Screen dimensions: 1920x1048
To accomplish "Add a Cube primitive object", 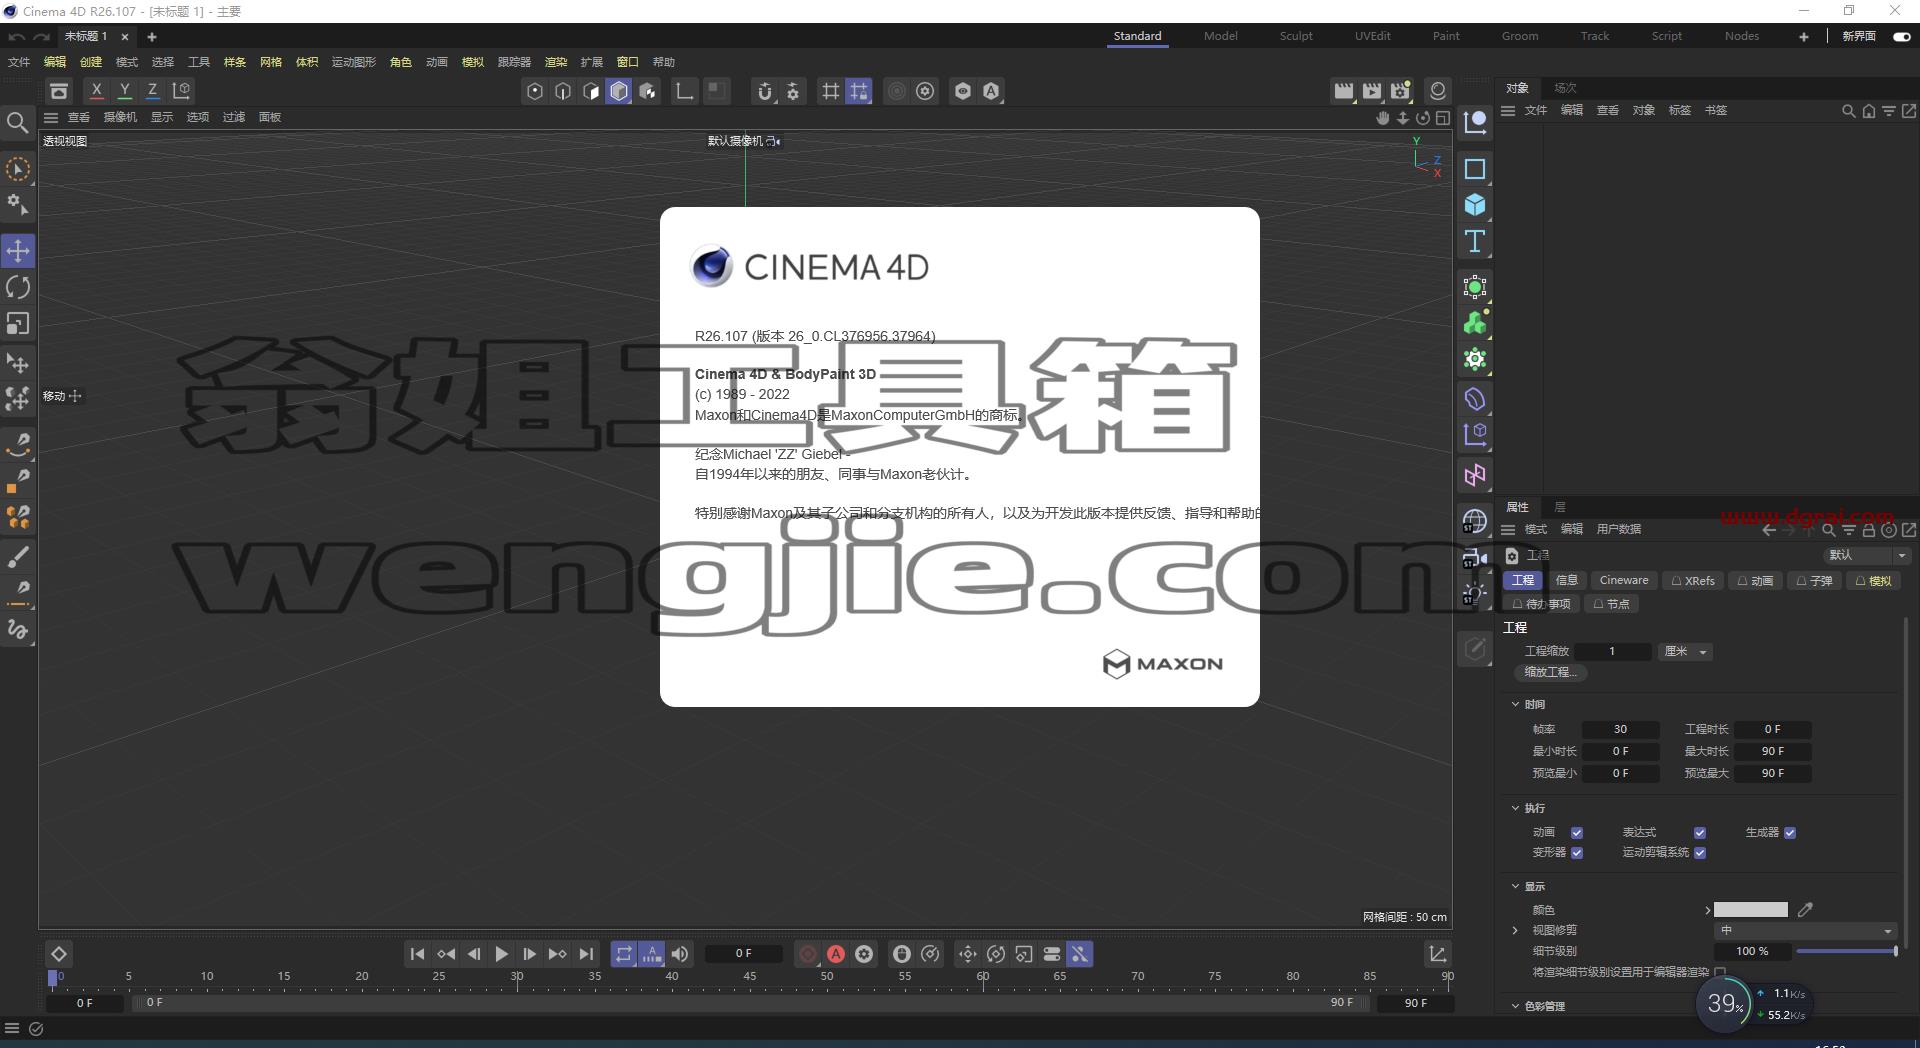I will coord(1475,205).
